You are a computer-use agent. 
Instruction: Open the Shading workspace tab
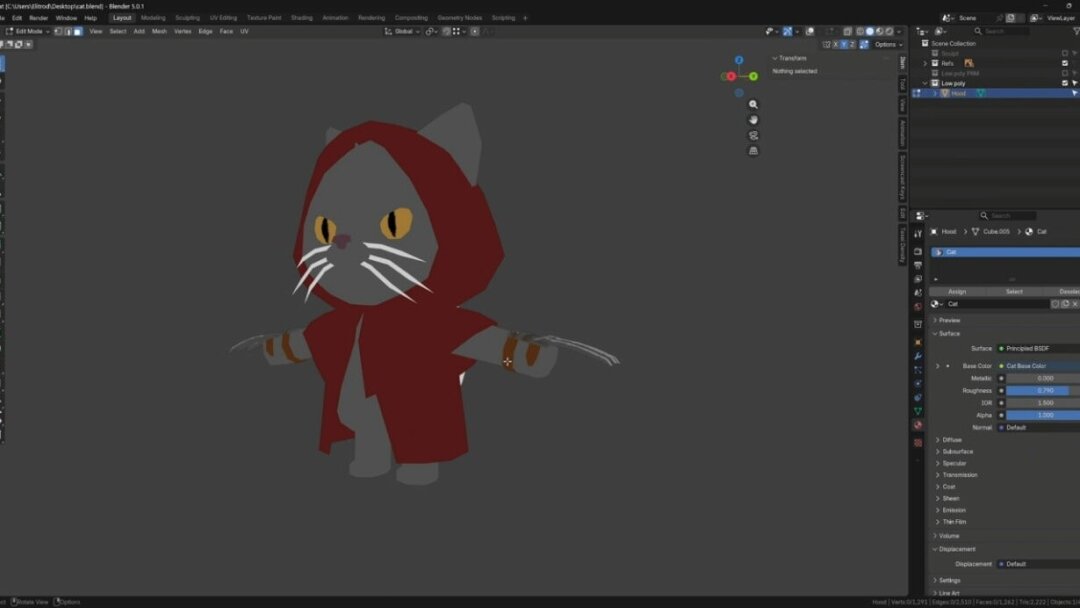coord(301,18)
